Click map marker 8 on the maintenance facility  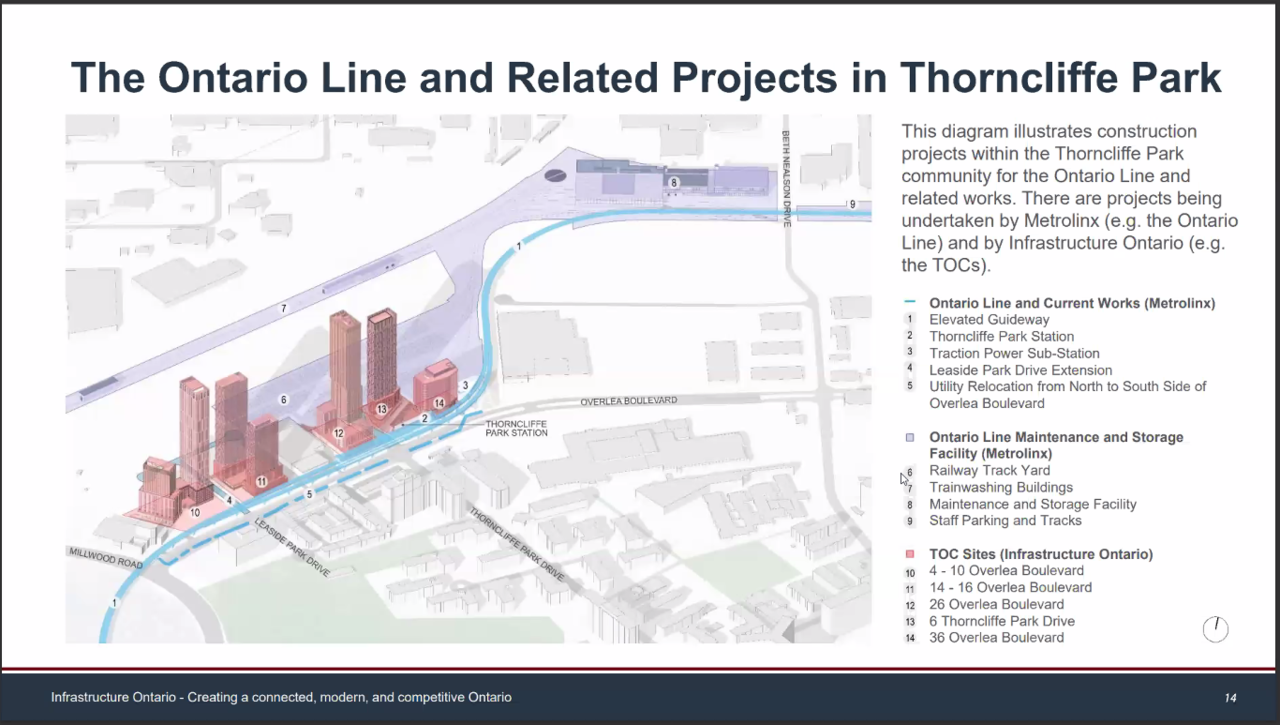pos(675,183)
